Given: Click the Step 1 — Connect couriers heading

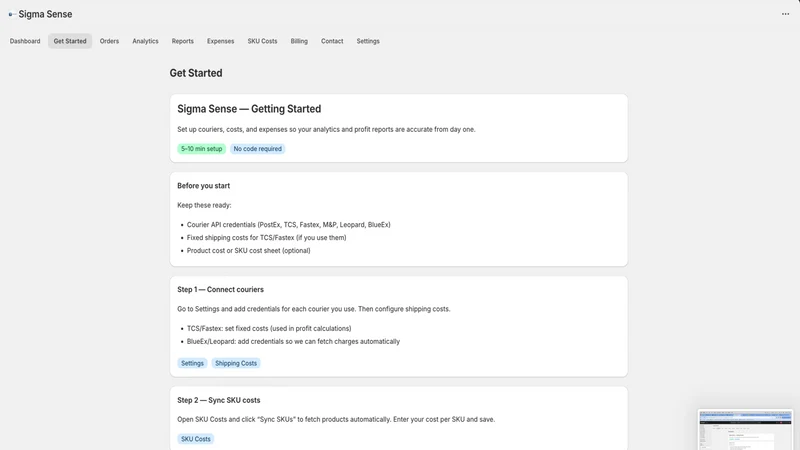Looking at the screenshot, I should pyautogui.click(x=220, y=289).
